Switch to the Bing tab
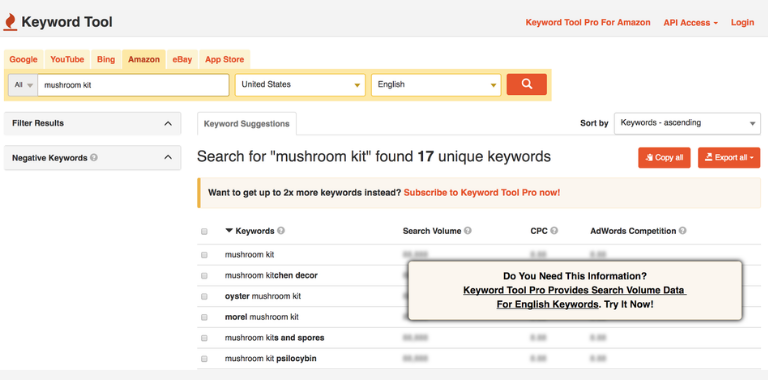 [106, 59]
